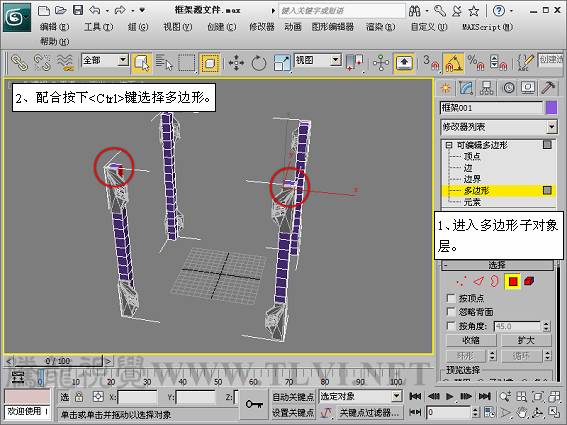The image size is (567, 425).
Task: Click the Border selection icon in 选择 rollout
Action: tap(495, 281)
